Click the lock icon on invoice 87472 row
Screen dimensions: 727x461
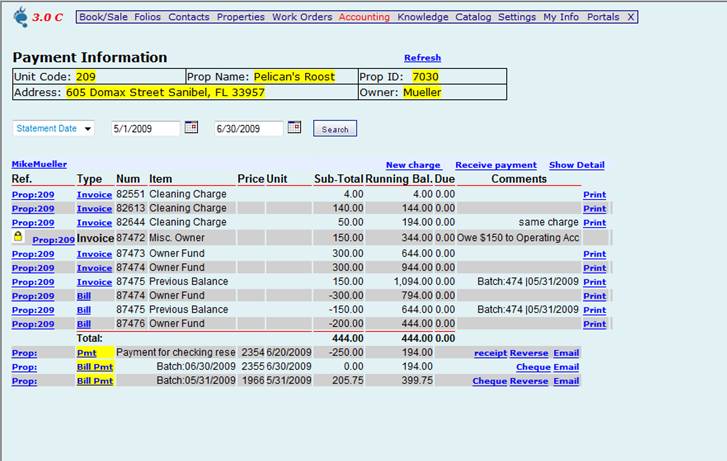pos(18,237)
